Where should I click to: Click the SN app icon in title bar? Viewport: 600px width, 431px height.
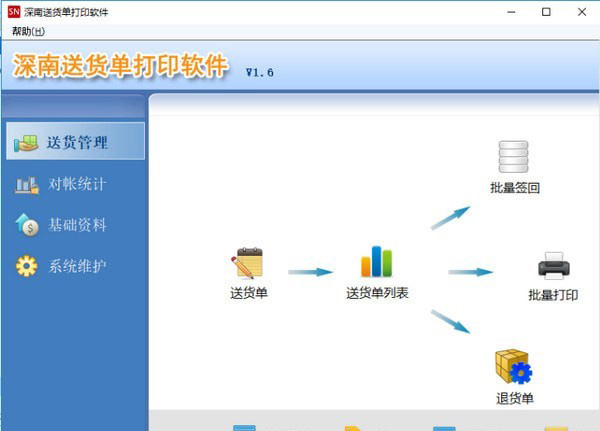coord(14,12)
